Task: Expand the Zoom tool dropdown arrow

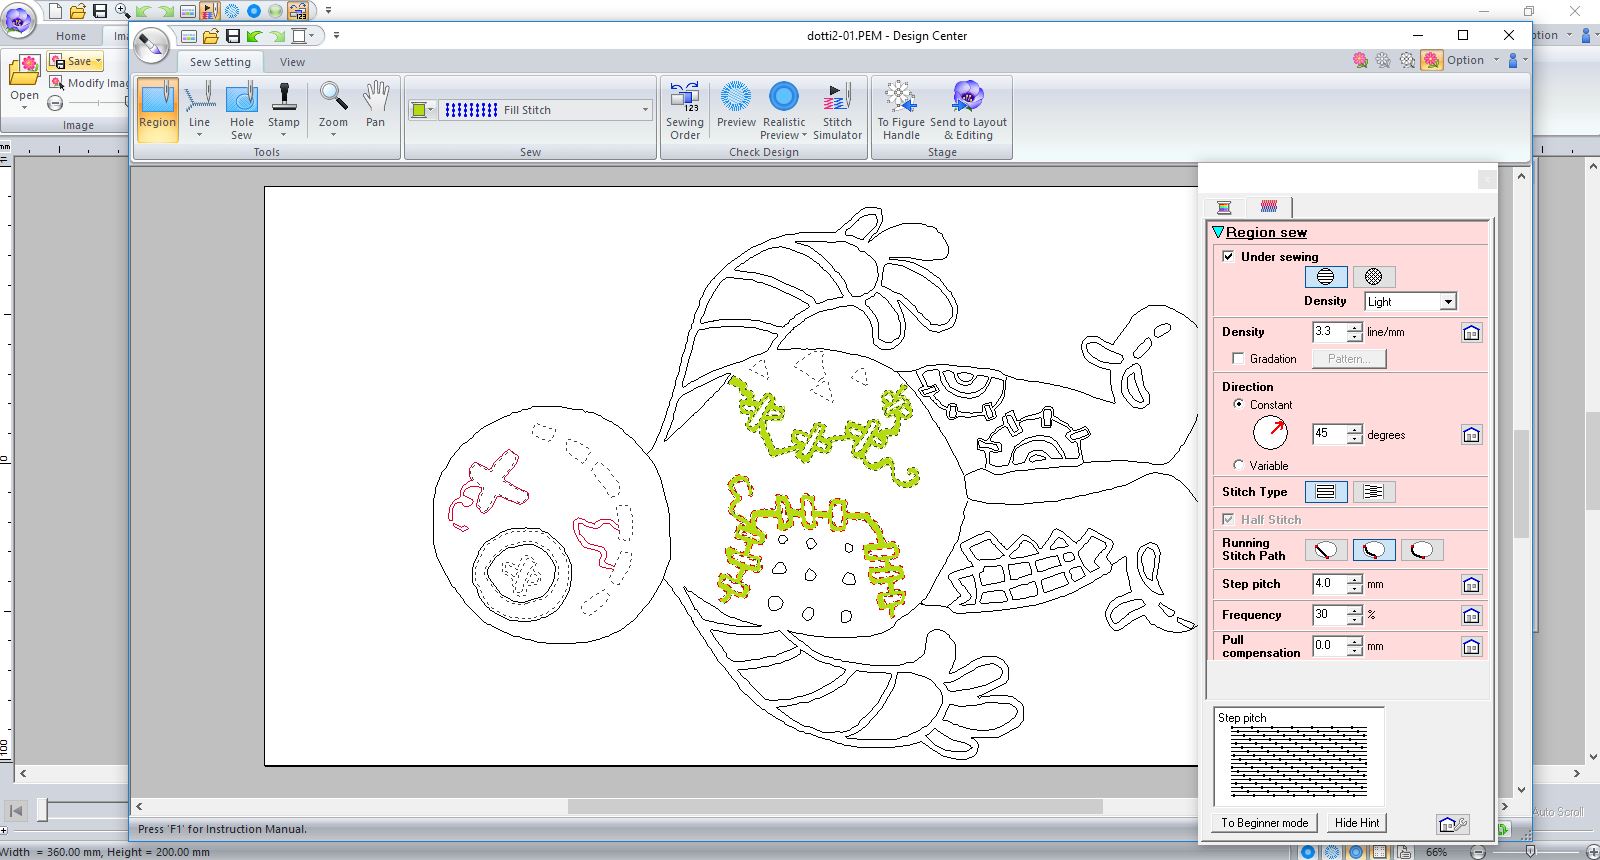Action: pyautogui.click(x=333, y=135)
